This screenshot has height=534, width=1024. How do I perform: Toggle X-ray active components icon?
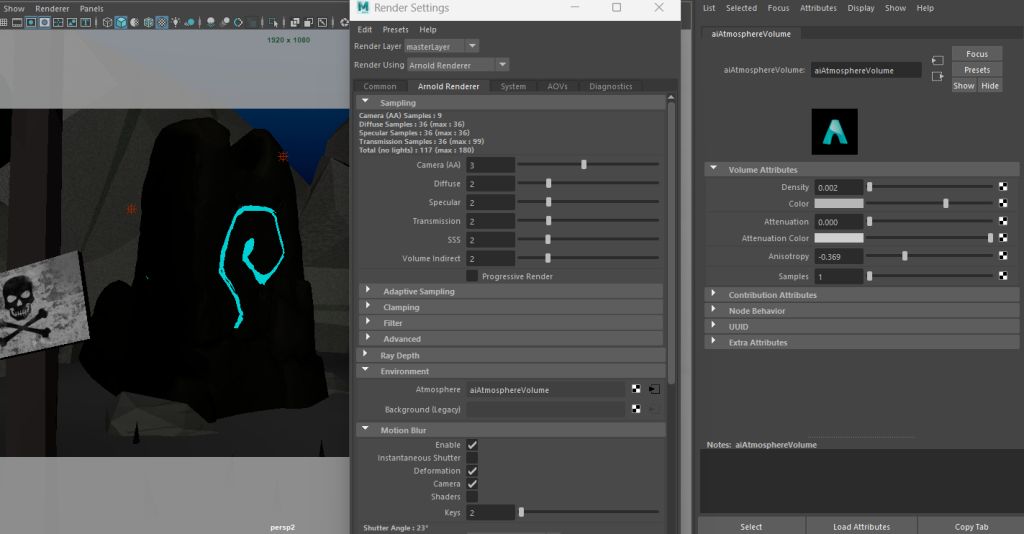click(x=309, y=22)
